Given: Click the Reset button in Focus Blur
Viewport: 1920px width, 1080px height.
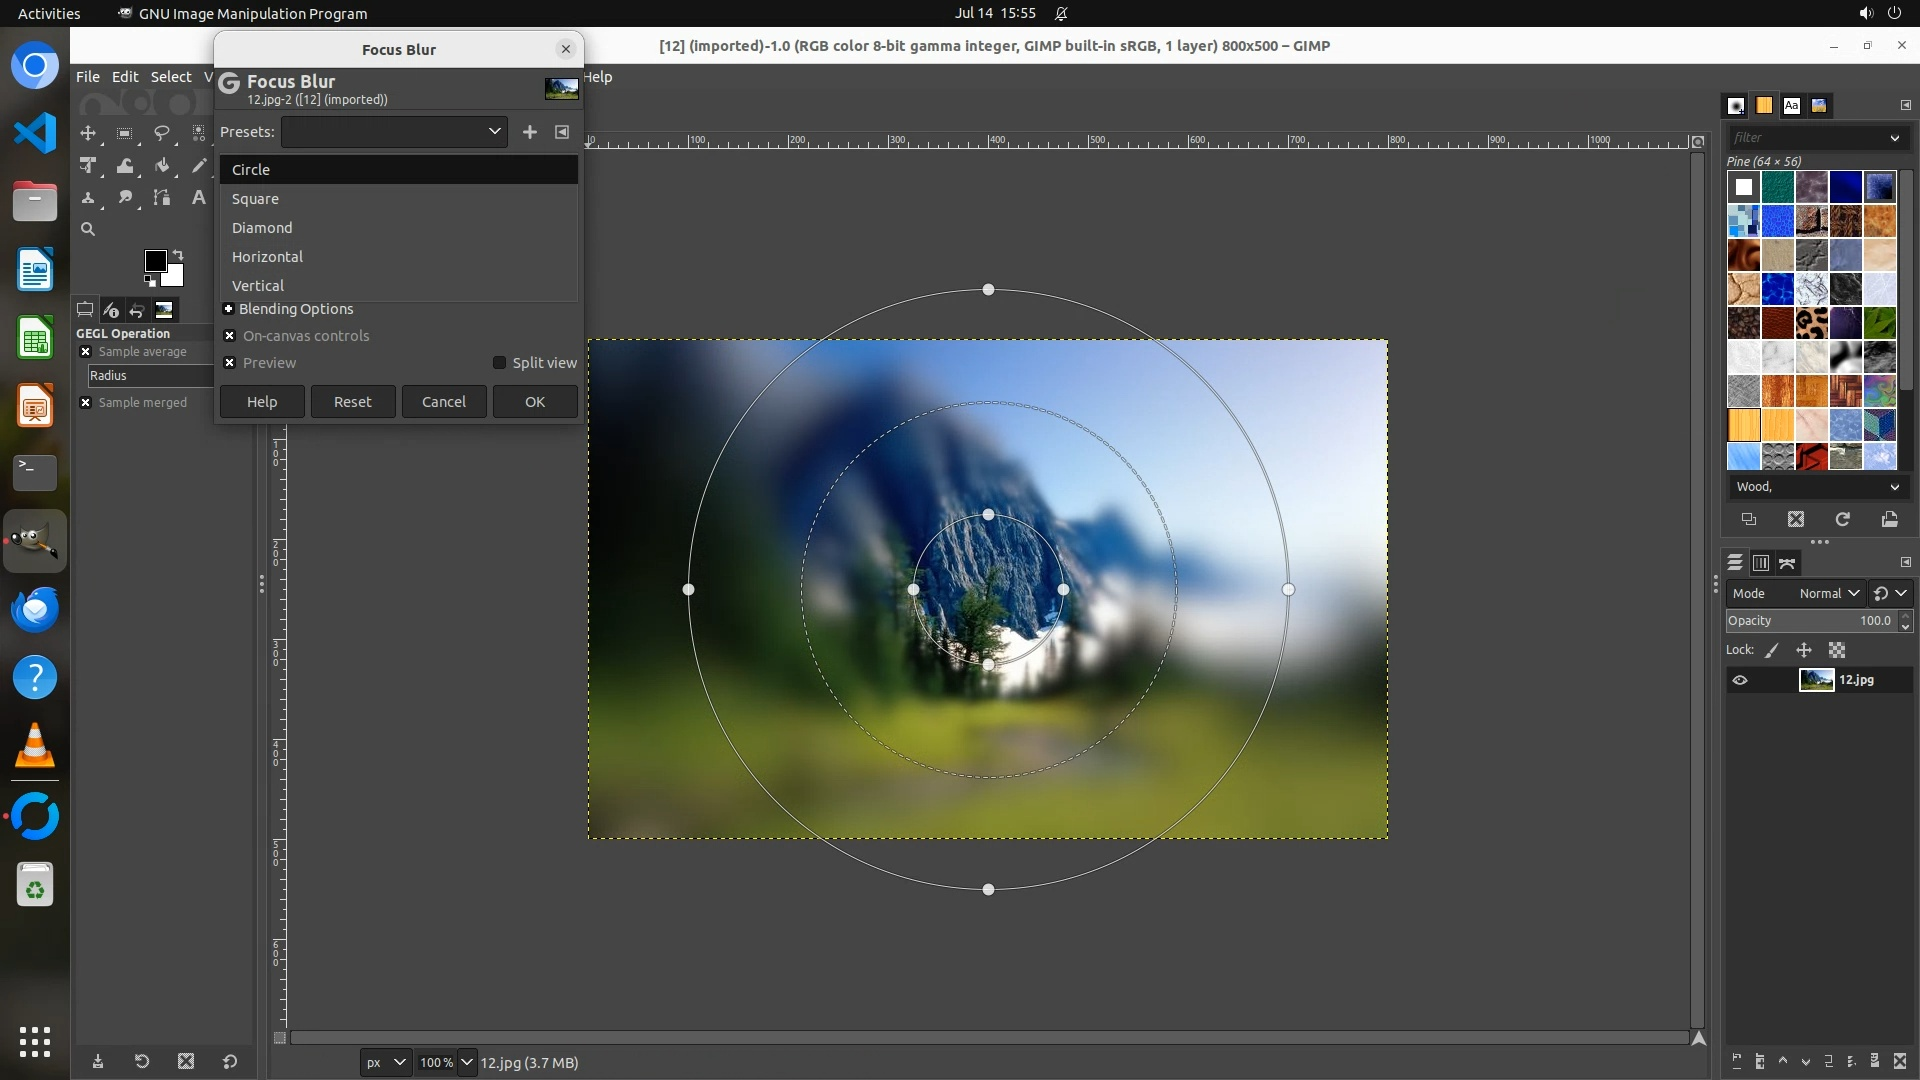Looking at the screenshot, I should pos(352,402).
